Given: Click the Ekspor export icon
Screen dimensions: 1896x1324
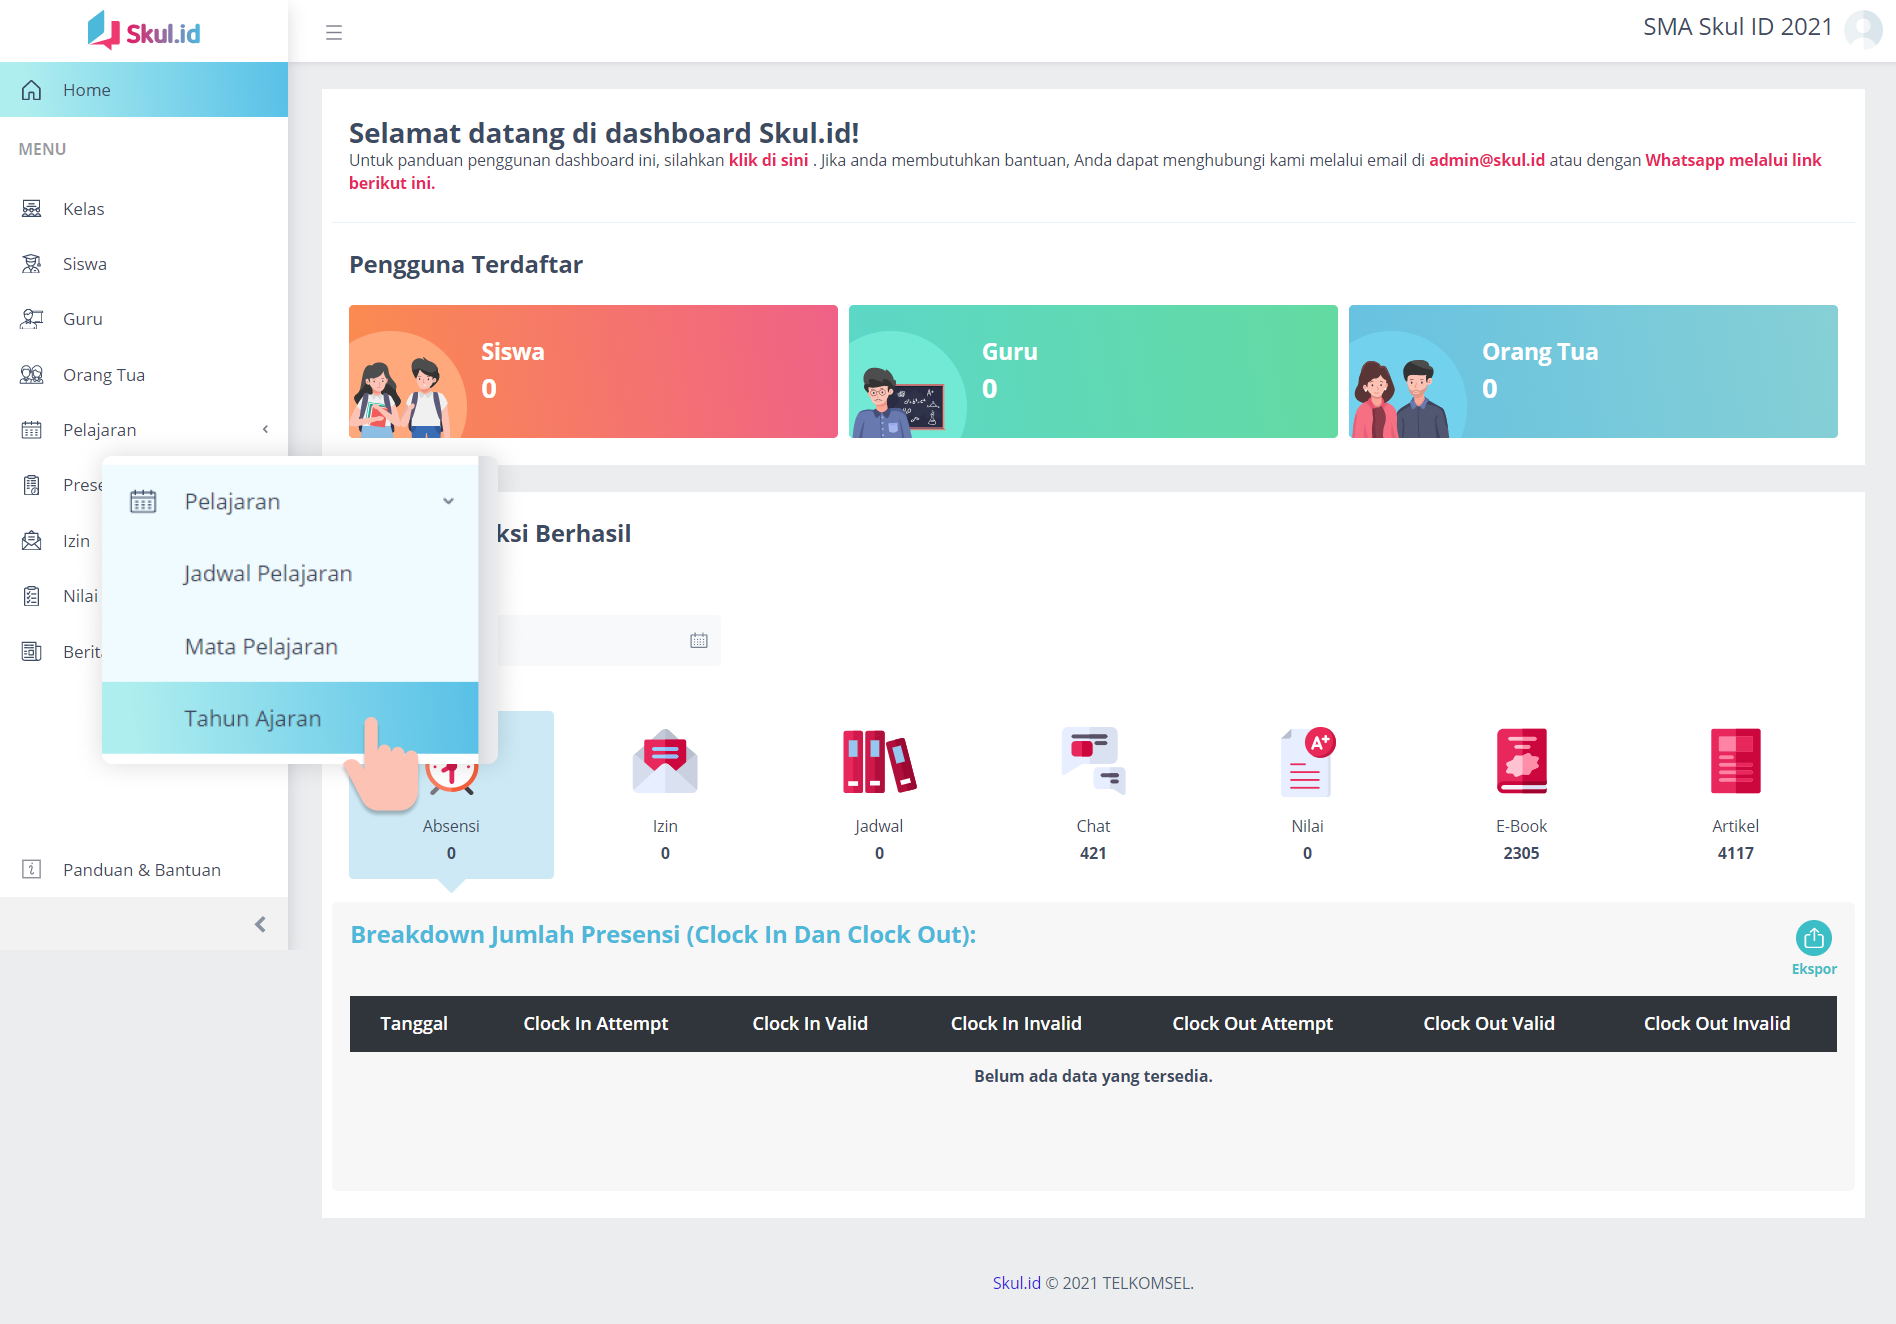Looking at the screenshot, I should (x=1813, y=939).
